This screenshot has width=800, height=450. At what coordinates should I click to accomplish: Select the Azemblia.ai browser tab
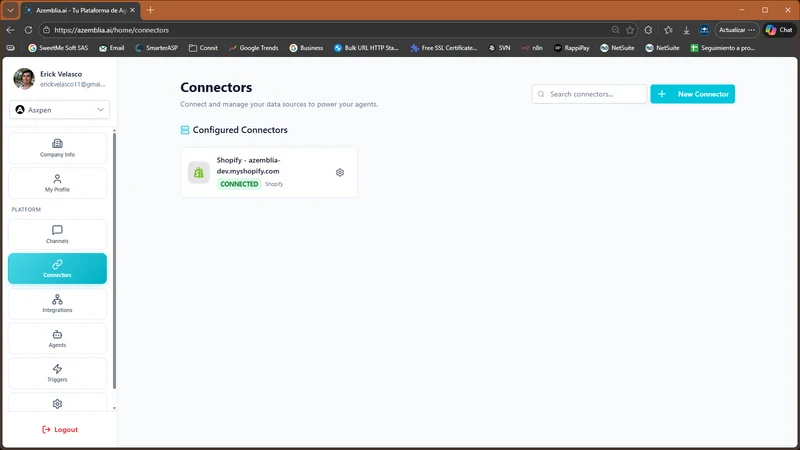(81, 10)
